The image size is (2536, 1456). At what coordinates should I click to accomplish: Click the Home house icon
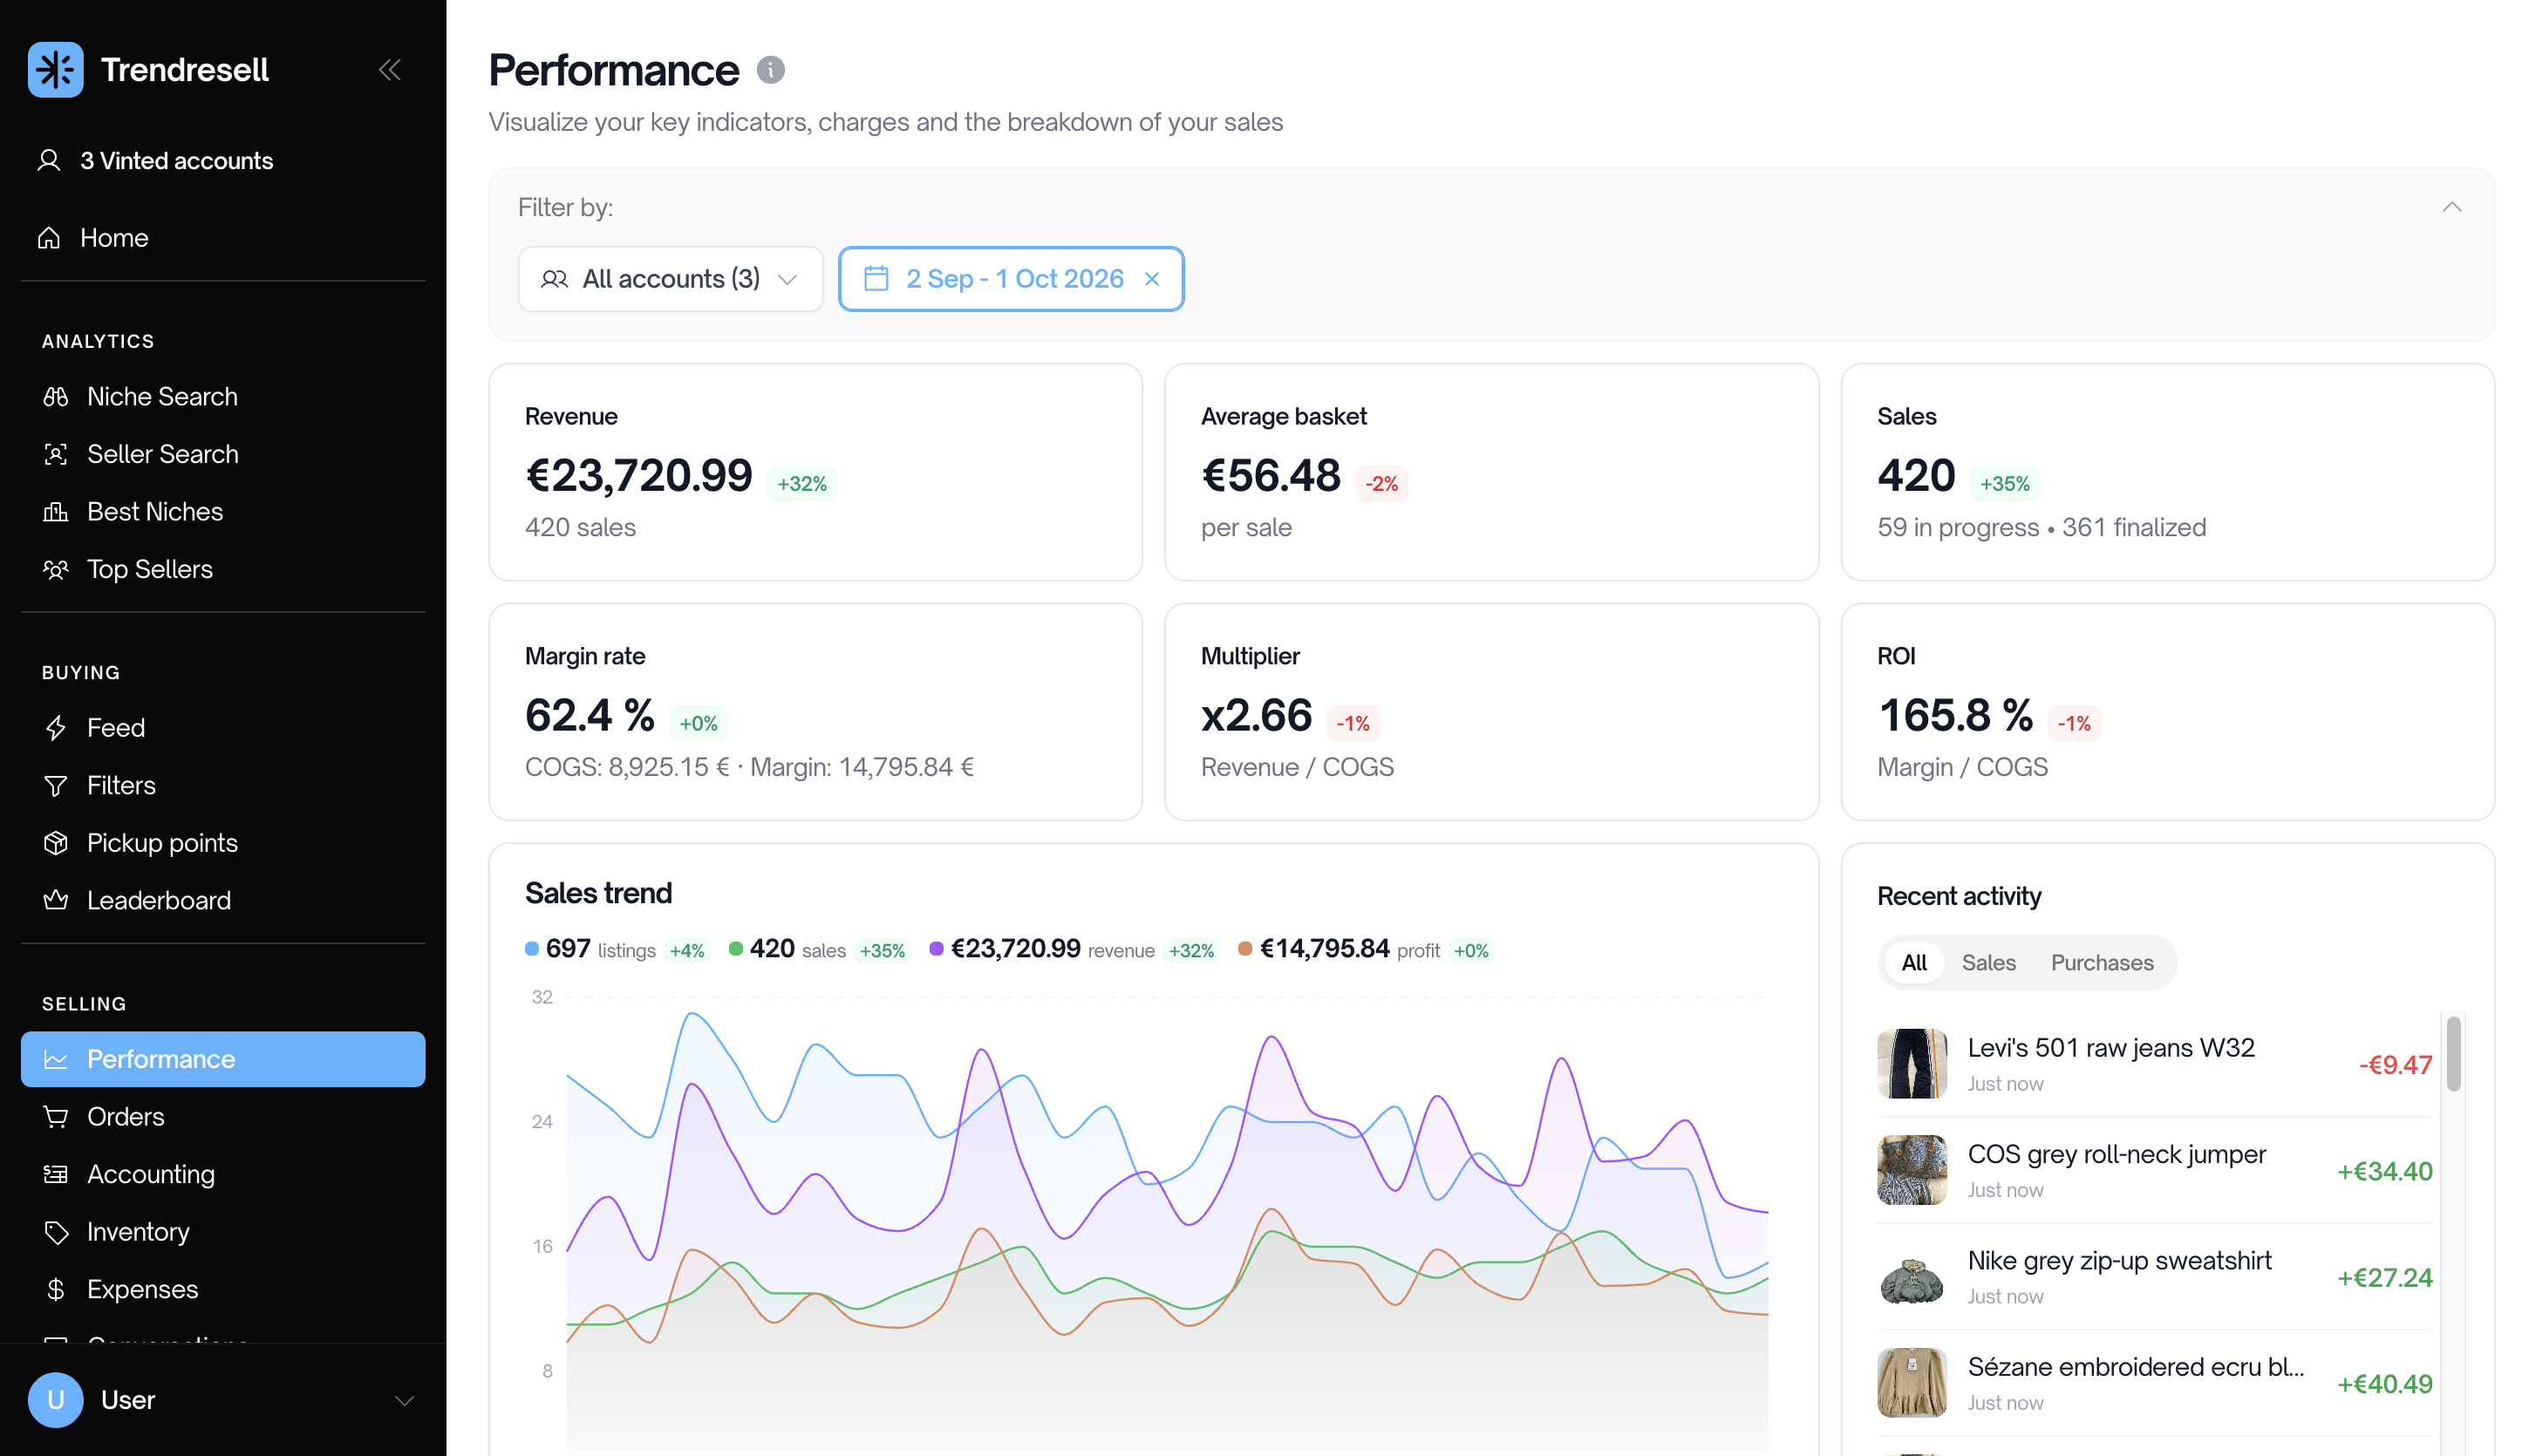(x=49, y=238)
